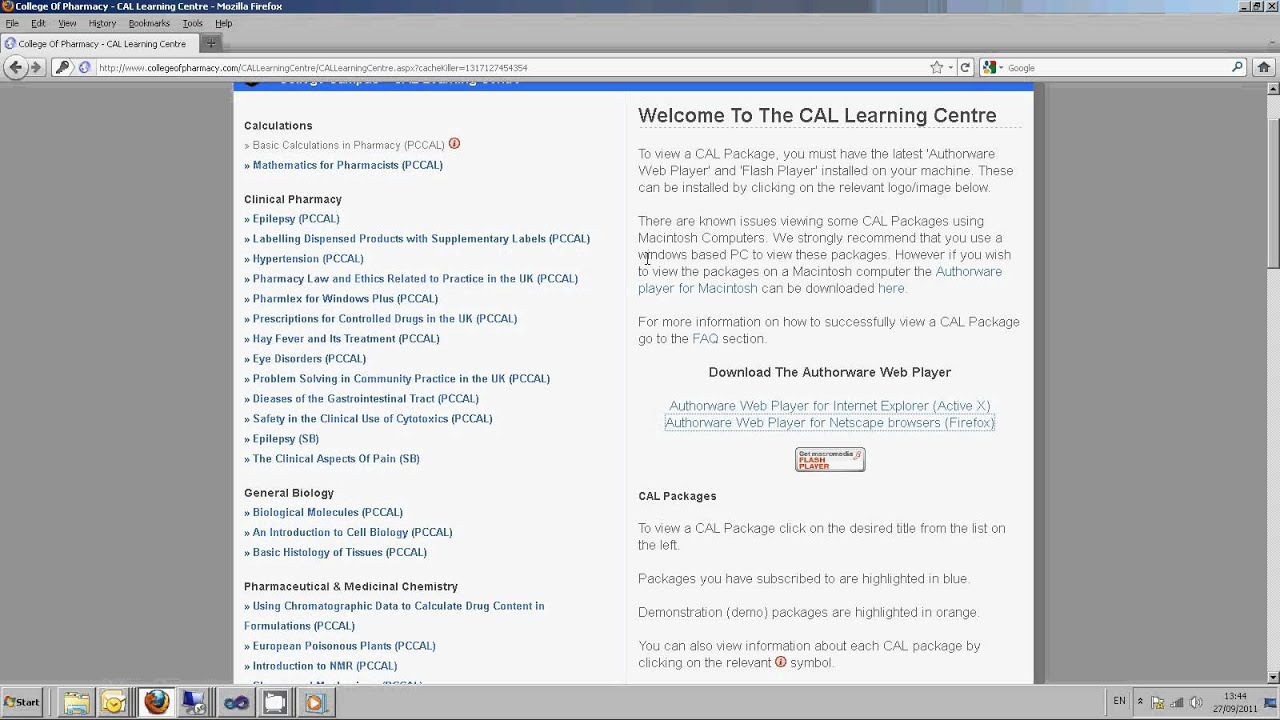Image resolution: width=1280 pixels, height=720 pixels.
Task: Open the Outlook mail icon in the taskbar
Action: click(114, 703)
